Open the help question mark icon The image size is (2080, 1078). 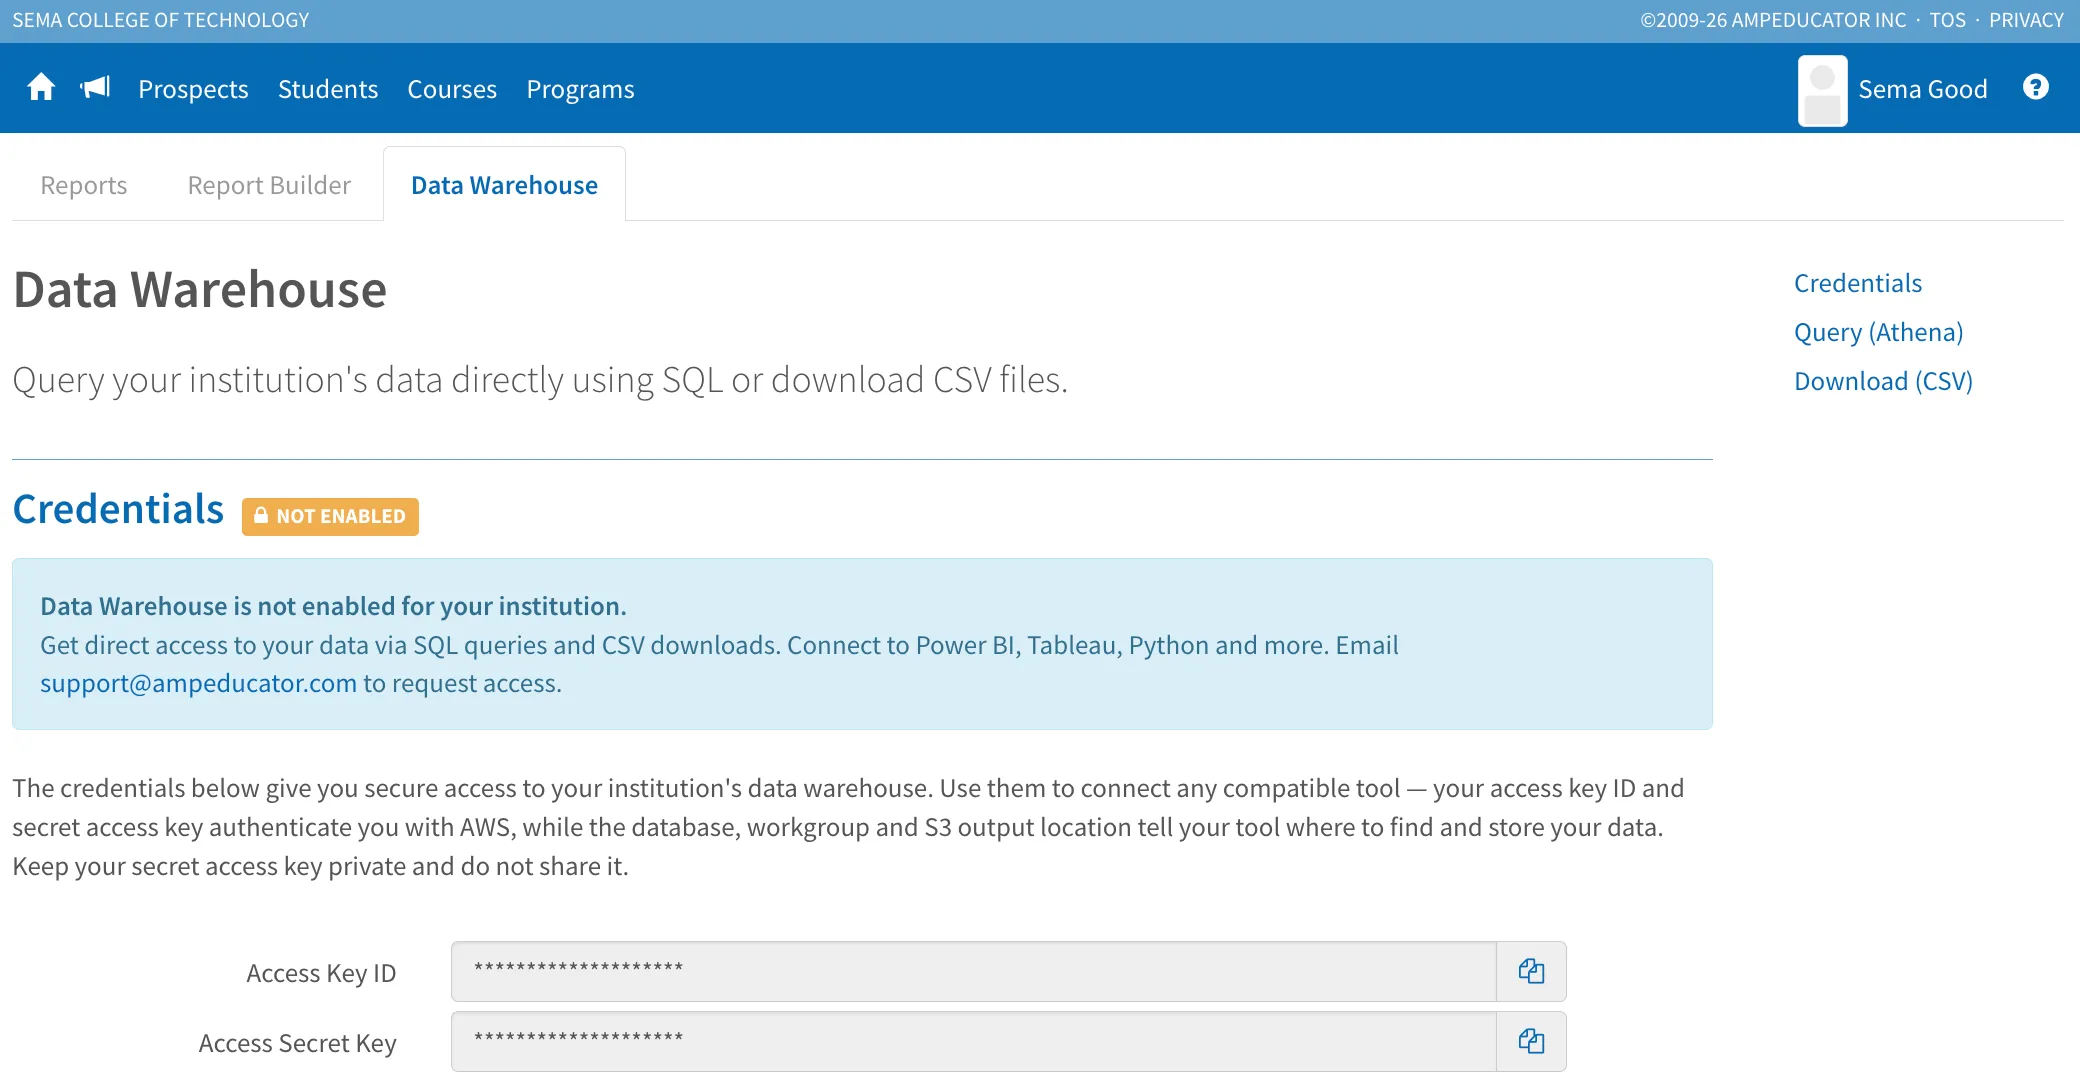[2035, 88]
